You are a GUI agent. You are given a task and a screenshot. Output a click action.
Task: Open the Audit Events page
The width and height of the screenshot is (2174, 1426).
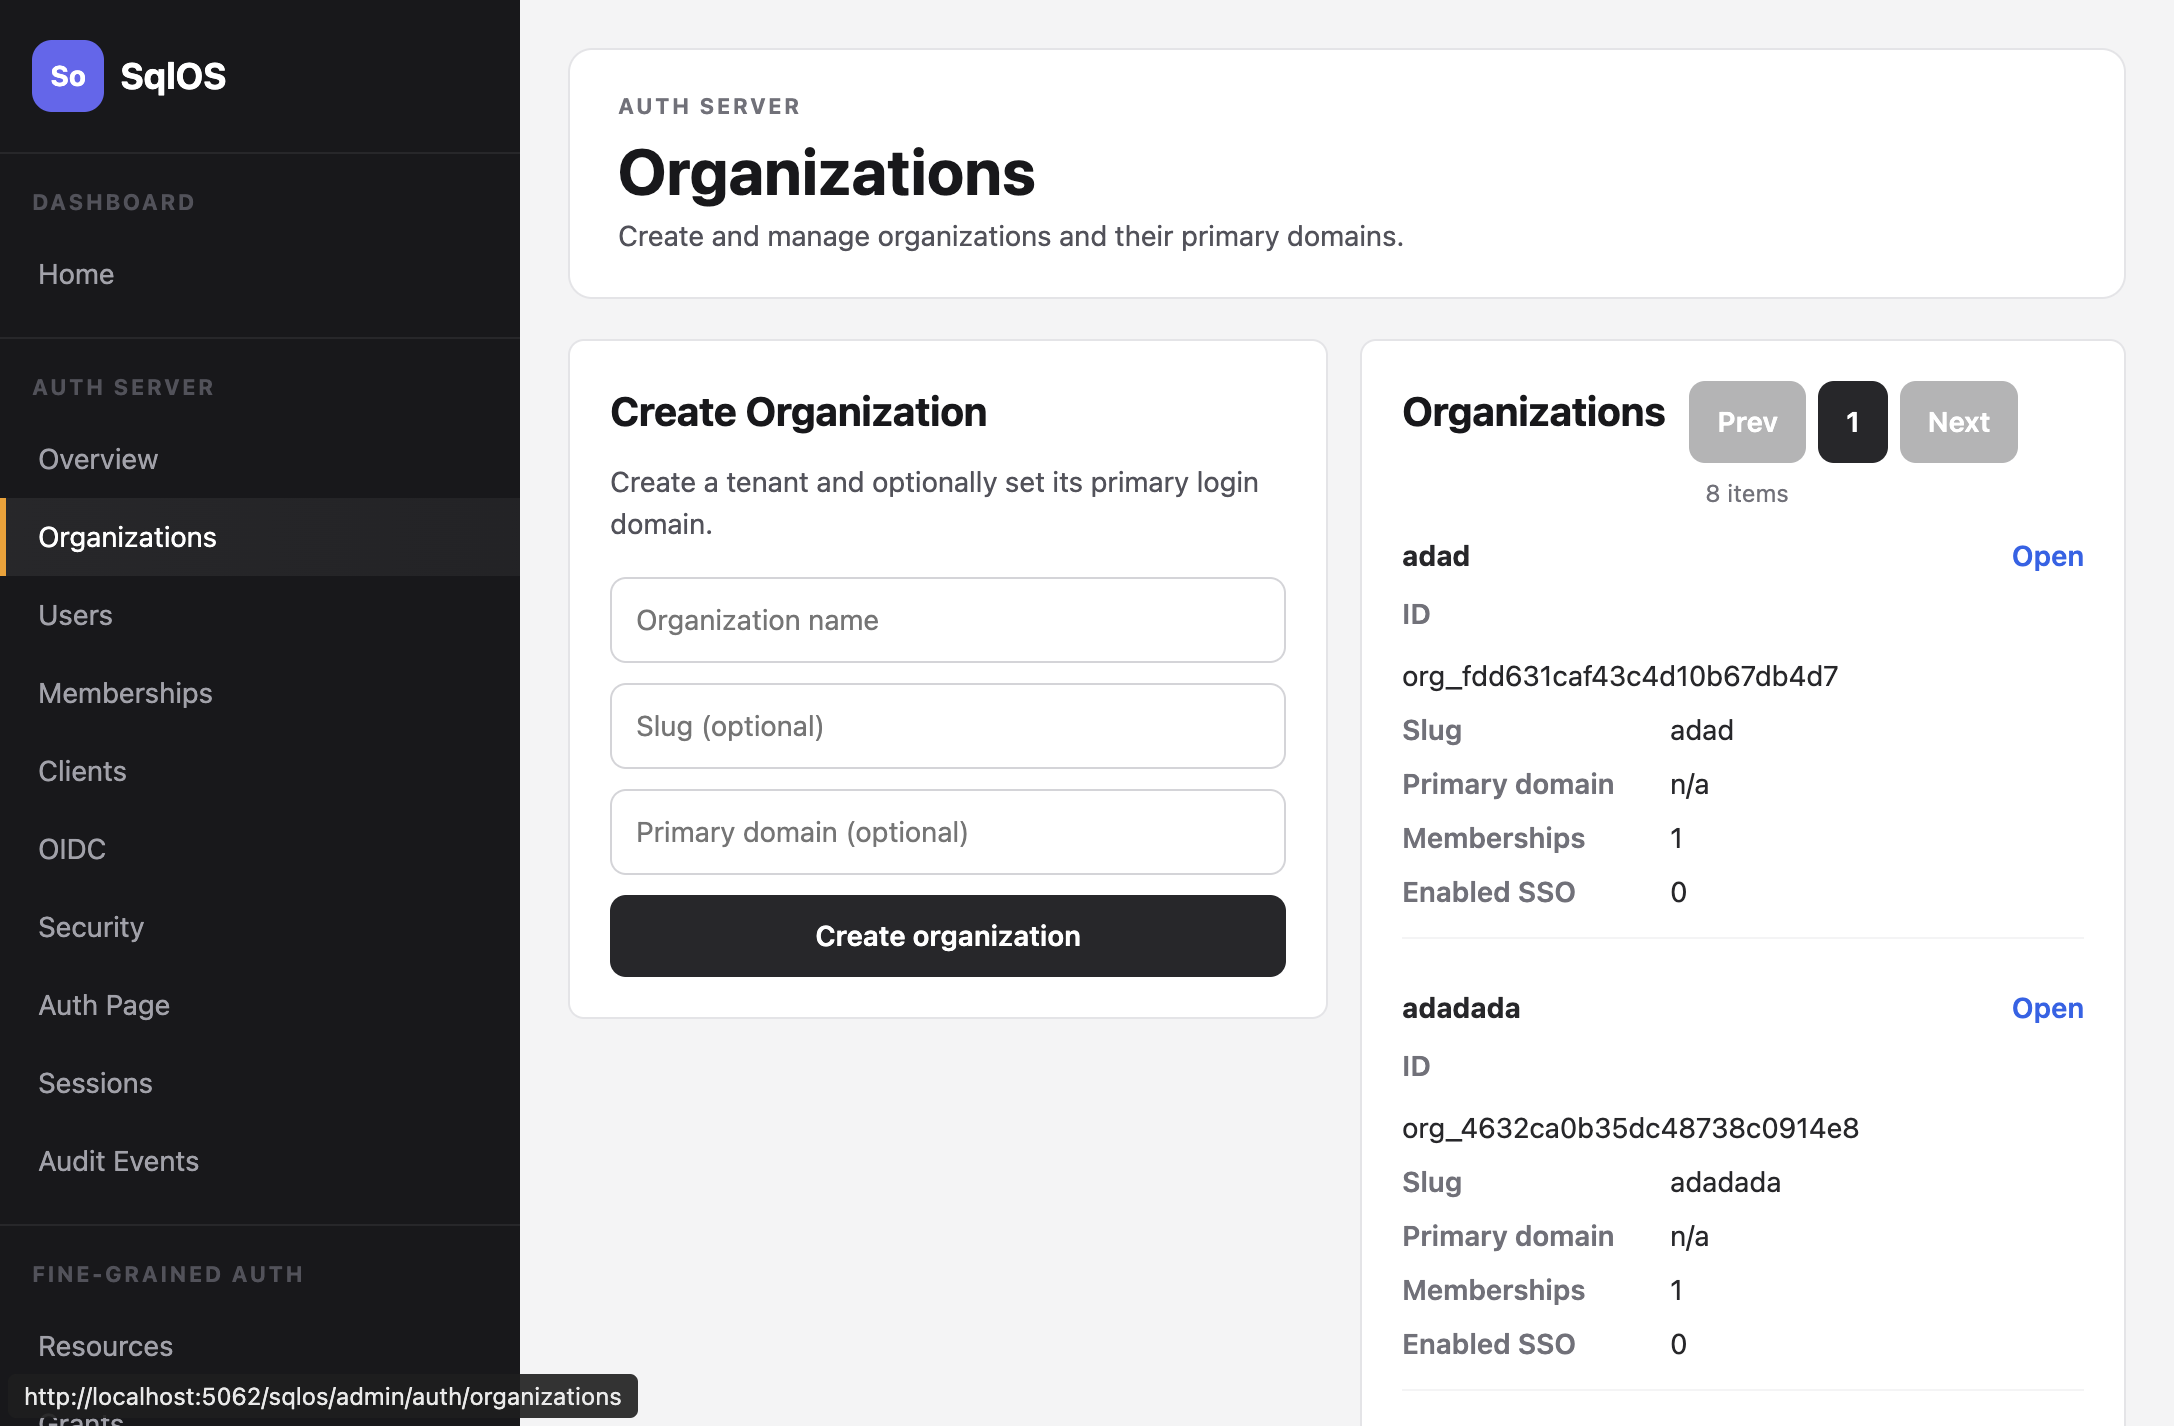(x=118, y=1161)
